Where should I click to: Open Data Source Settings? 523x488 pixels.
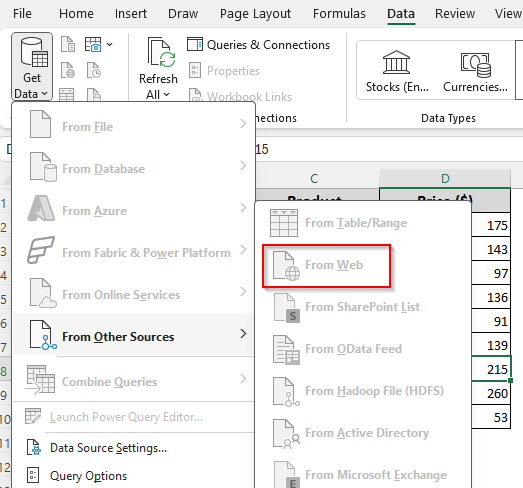[x=133, y=448]
